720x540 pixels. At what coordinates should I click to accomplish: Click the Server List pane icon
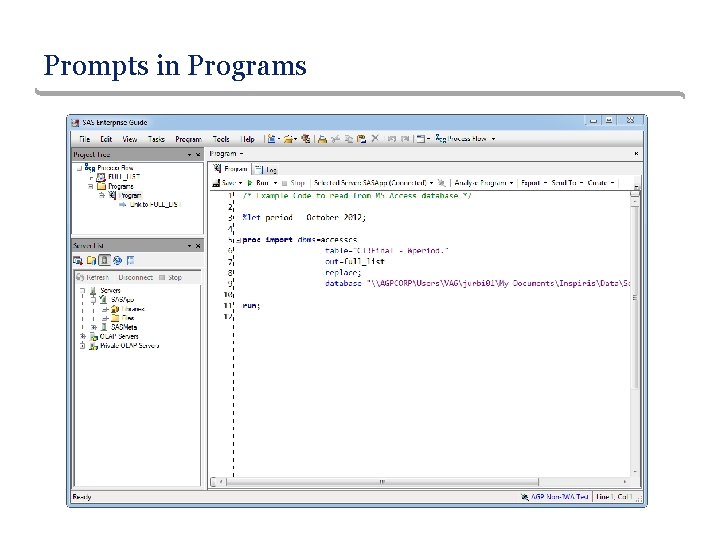click(x=105, y=261)
